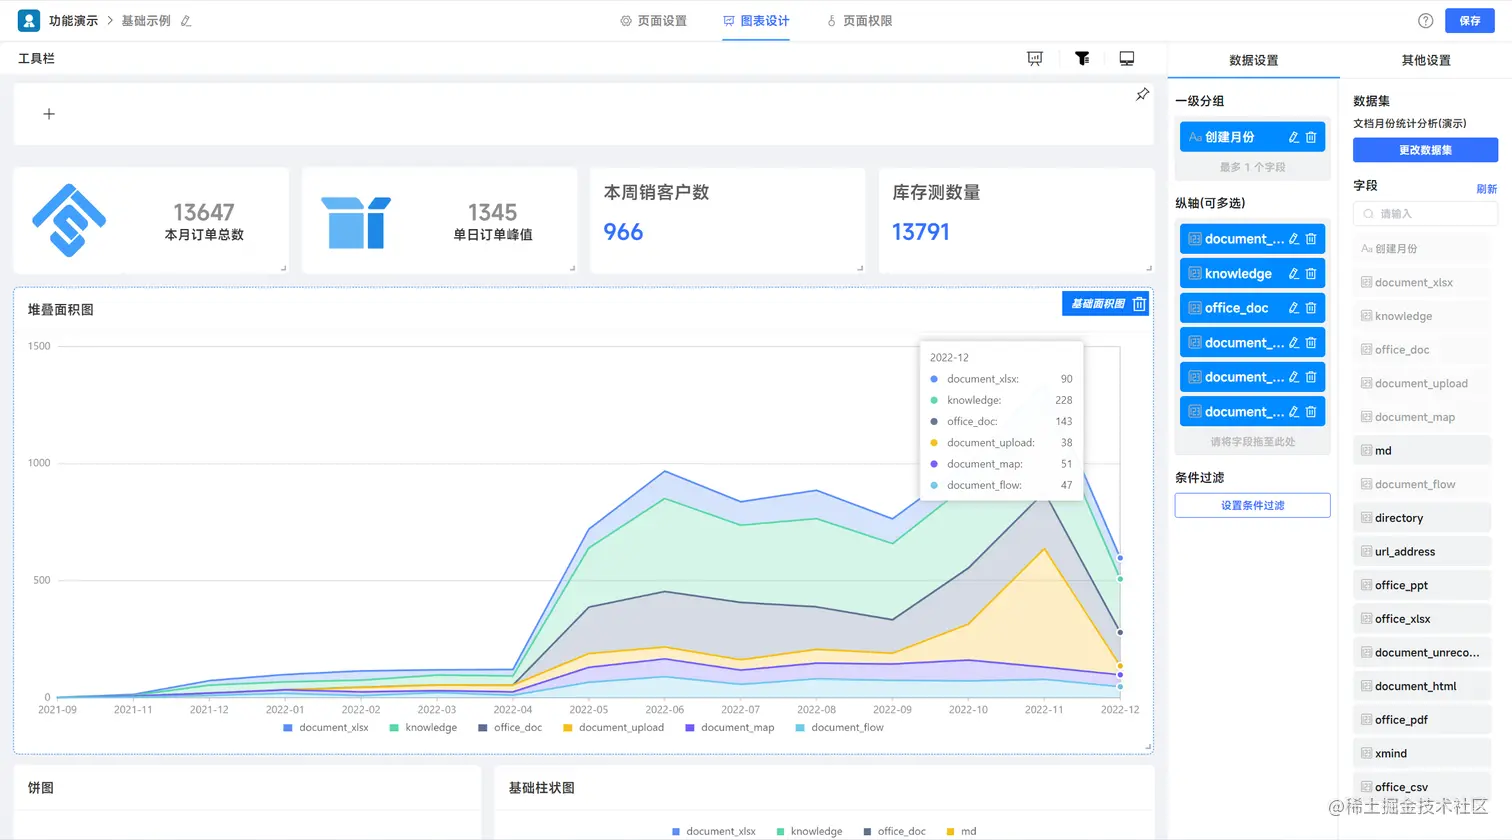Toggle knowledge in the 基础柱状图 legend

(x=809, y=832)
